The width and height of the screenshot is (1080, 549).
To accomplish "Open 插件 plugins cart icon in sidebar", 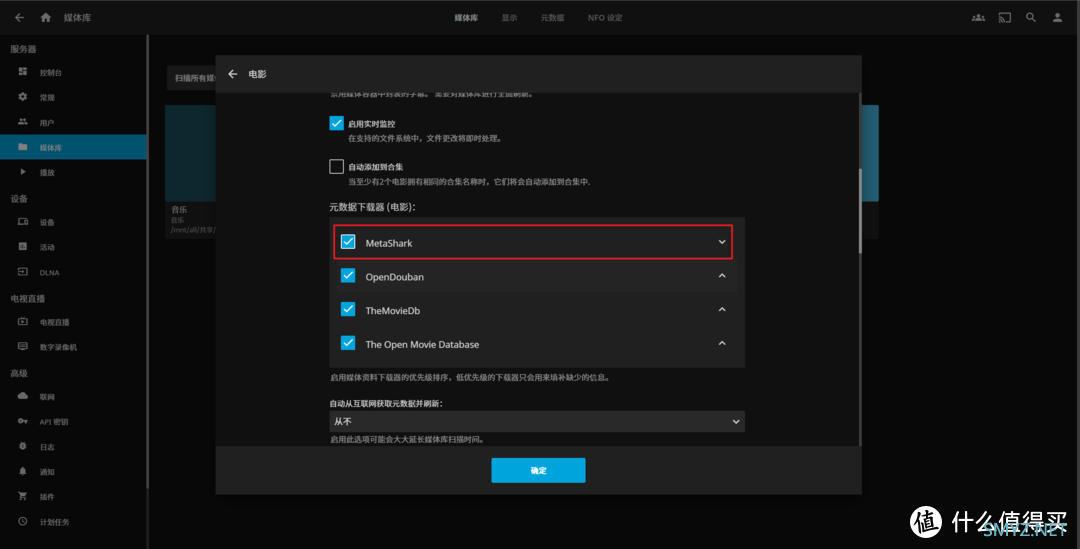I will coord(23,496).
